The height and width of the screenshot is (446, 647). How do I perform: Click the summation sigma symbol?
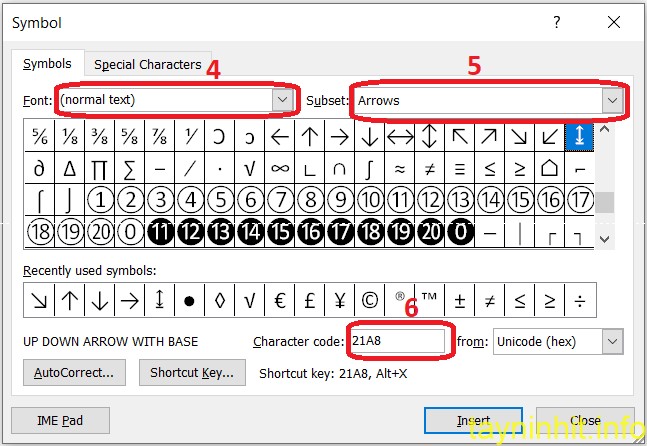tap(131, 168)
